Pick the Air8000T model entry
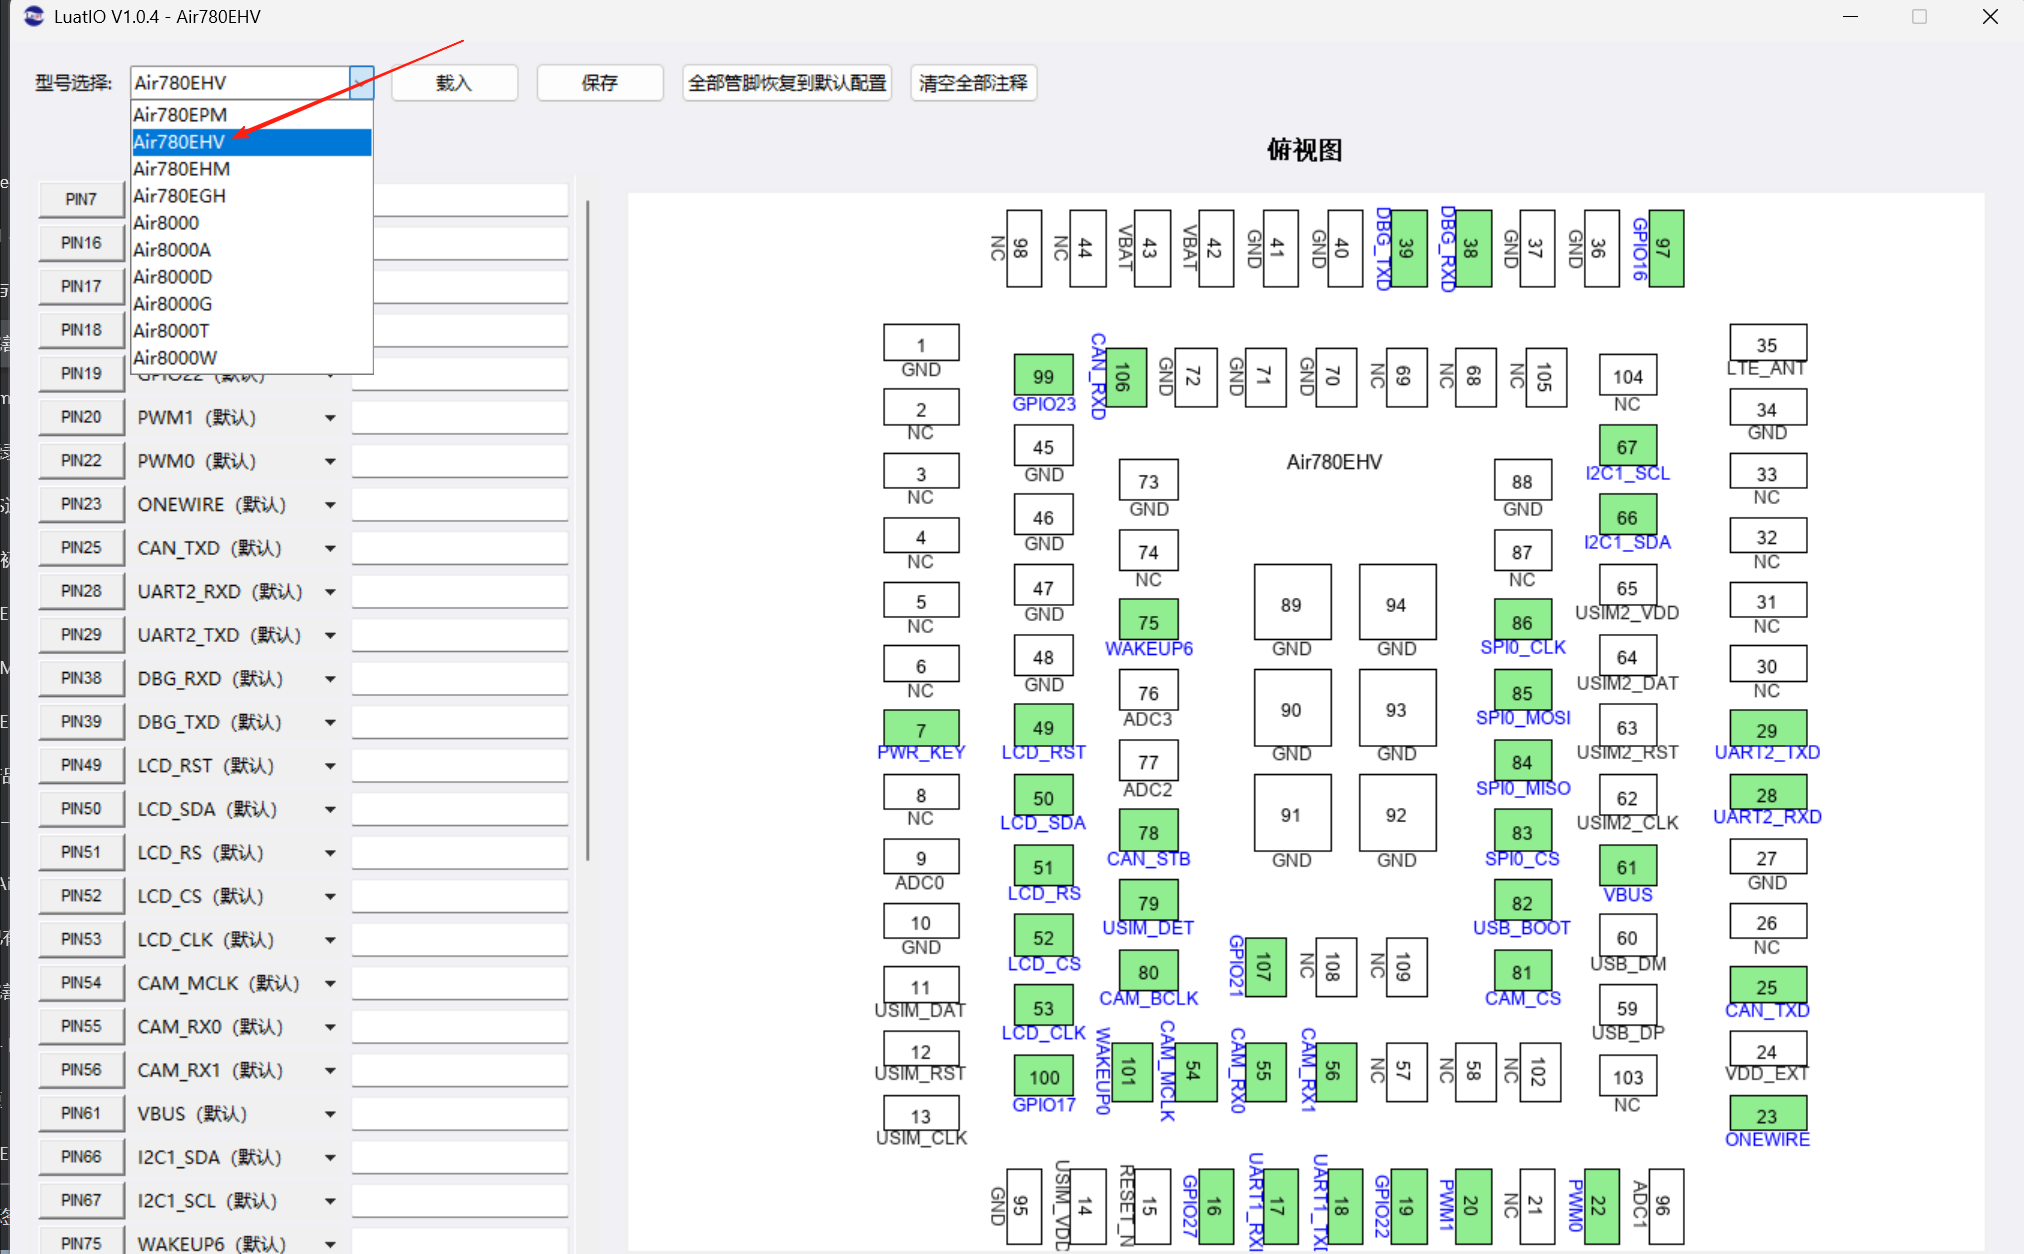 (251, 331)
